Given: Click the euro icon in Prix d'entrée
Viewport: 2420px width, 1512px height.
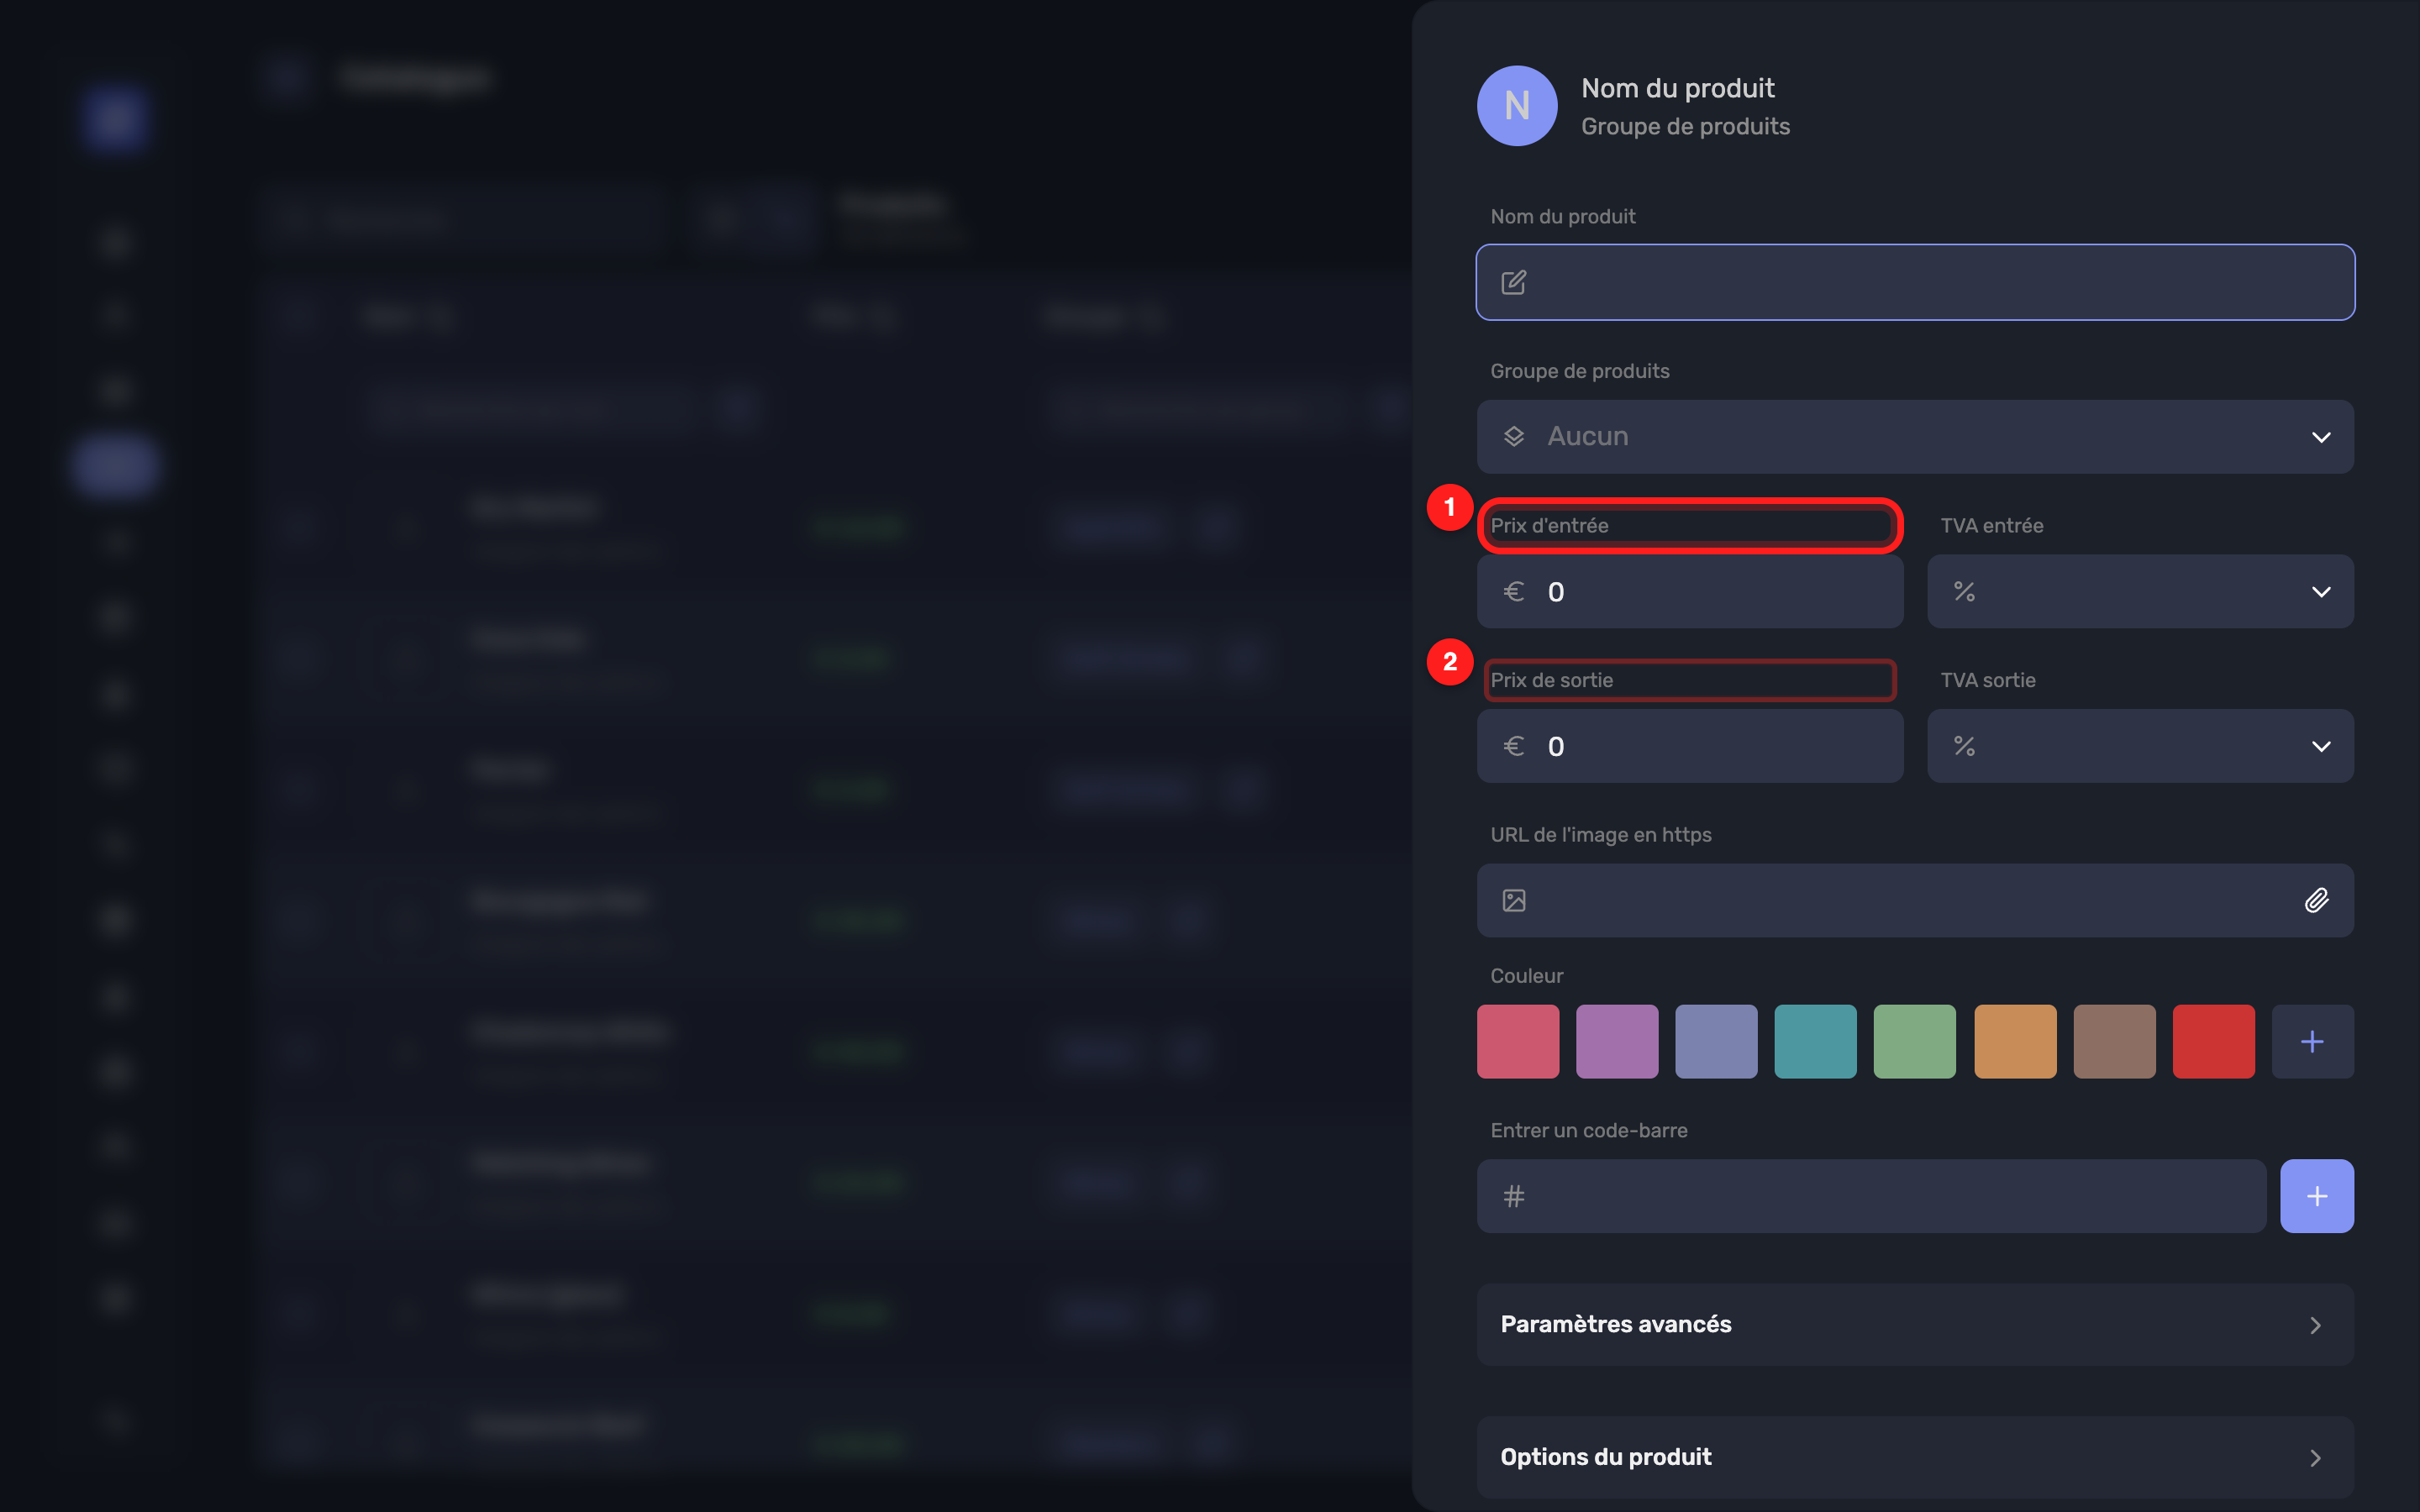Looking at the screenshot, I should (1514, 592).
